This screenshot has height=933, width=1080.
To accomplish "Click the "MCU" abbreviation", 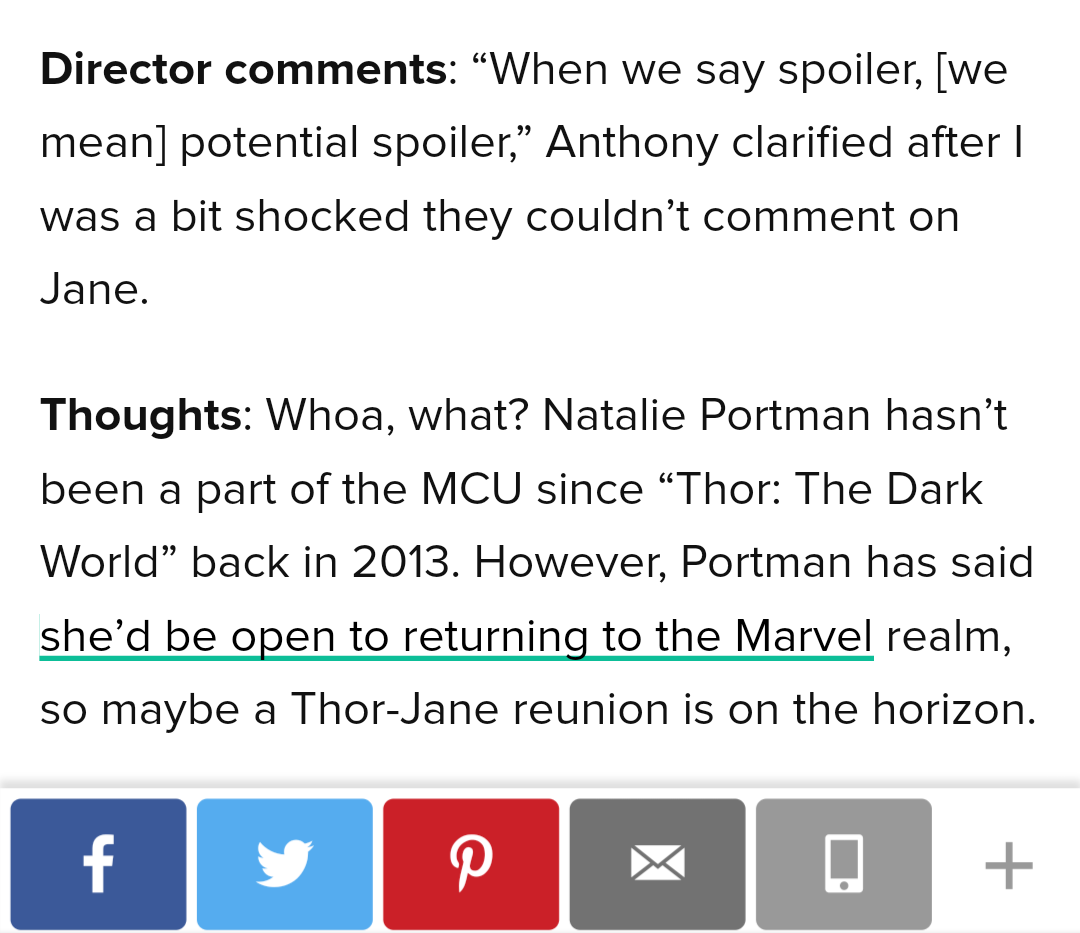I will point(472,489).
